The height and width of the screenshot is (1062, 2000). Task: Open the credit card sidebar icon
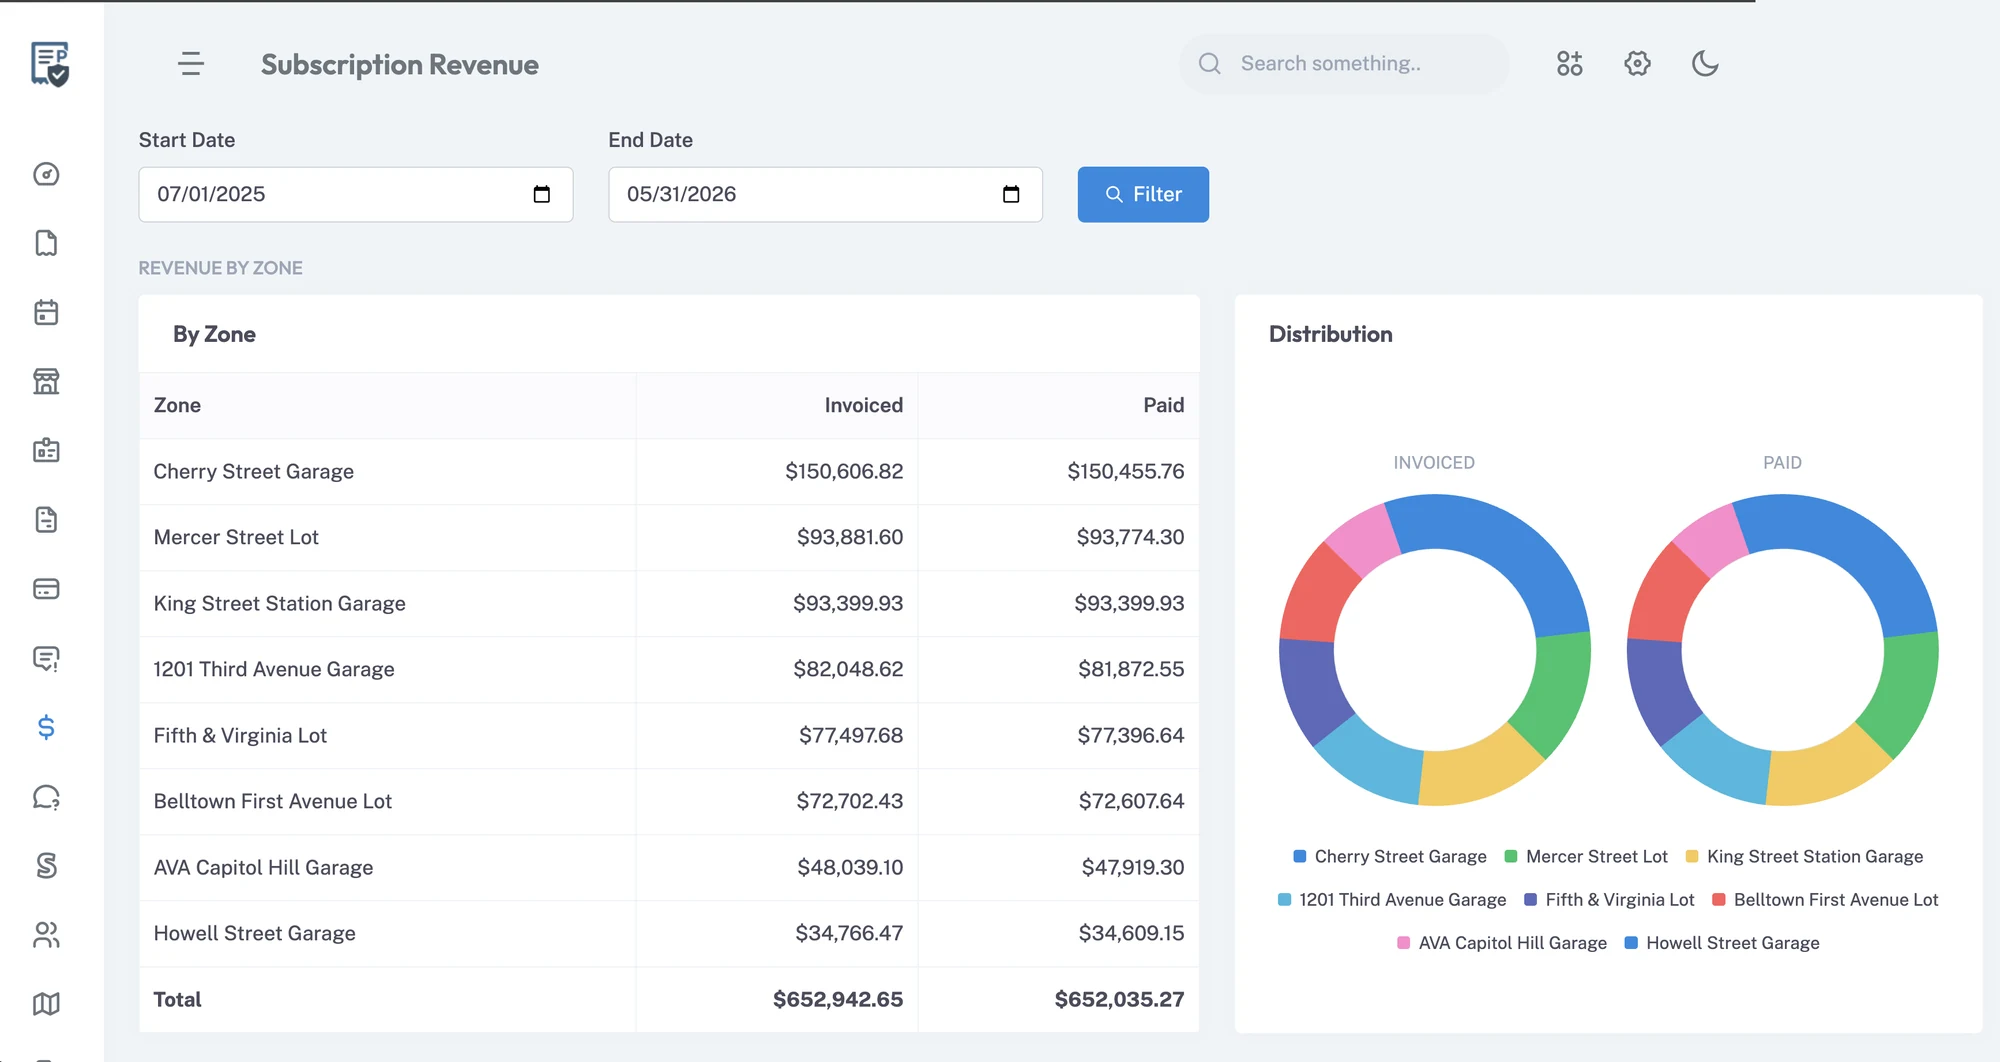click(x=46, y=588)
